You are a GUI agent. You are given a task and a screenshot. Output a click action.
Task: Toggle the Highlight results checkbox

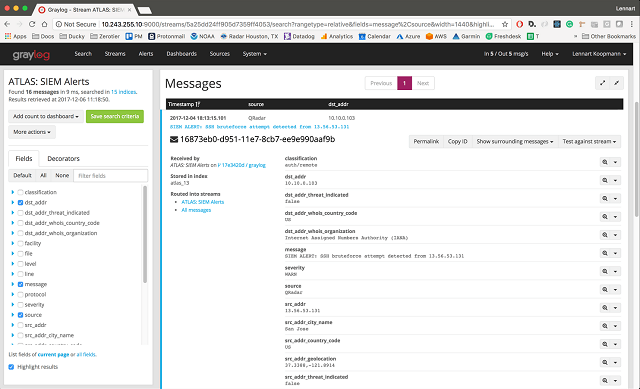[x=11, y=367]
